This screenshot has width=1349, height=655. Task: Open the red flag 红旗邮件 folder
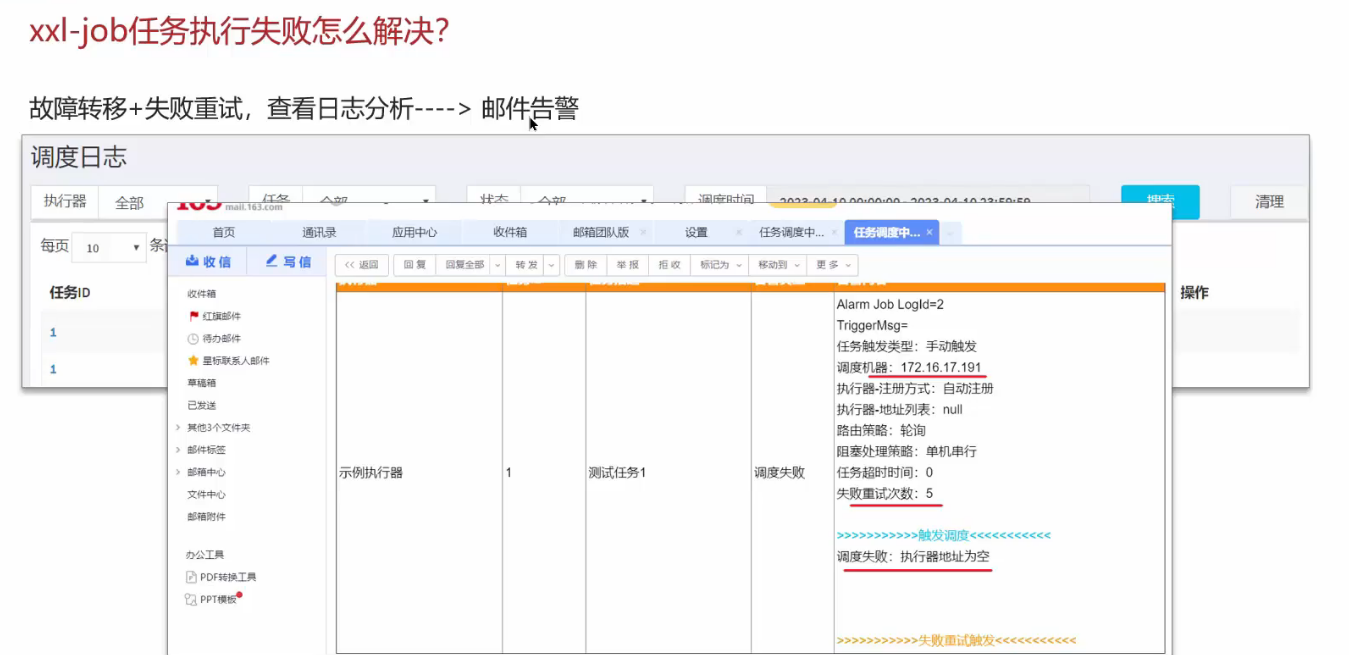click(x=193, y=316)
